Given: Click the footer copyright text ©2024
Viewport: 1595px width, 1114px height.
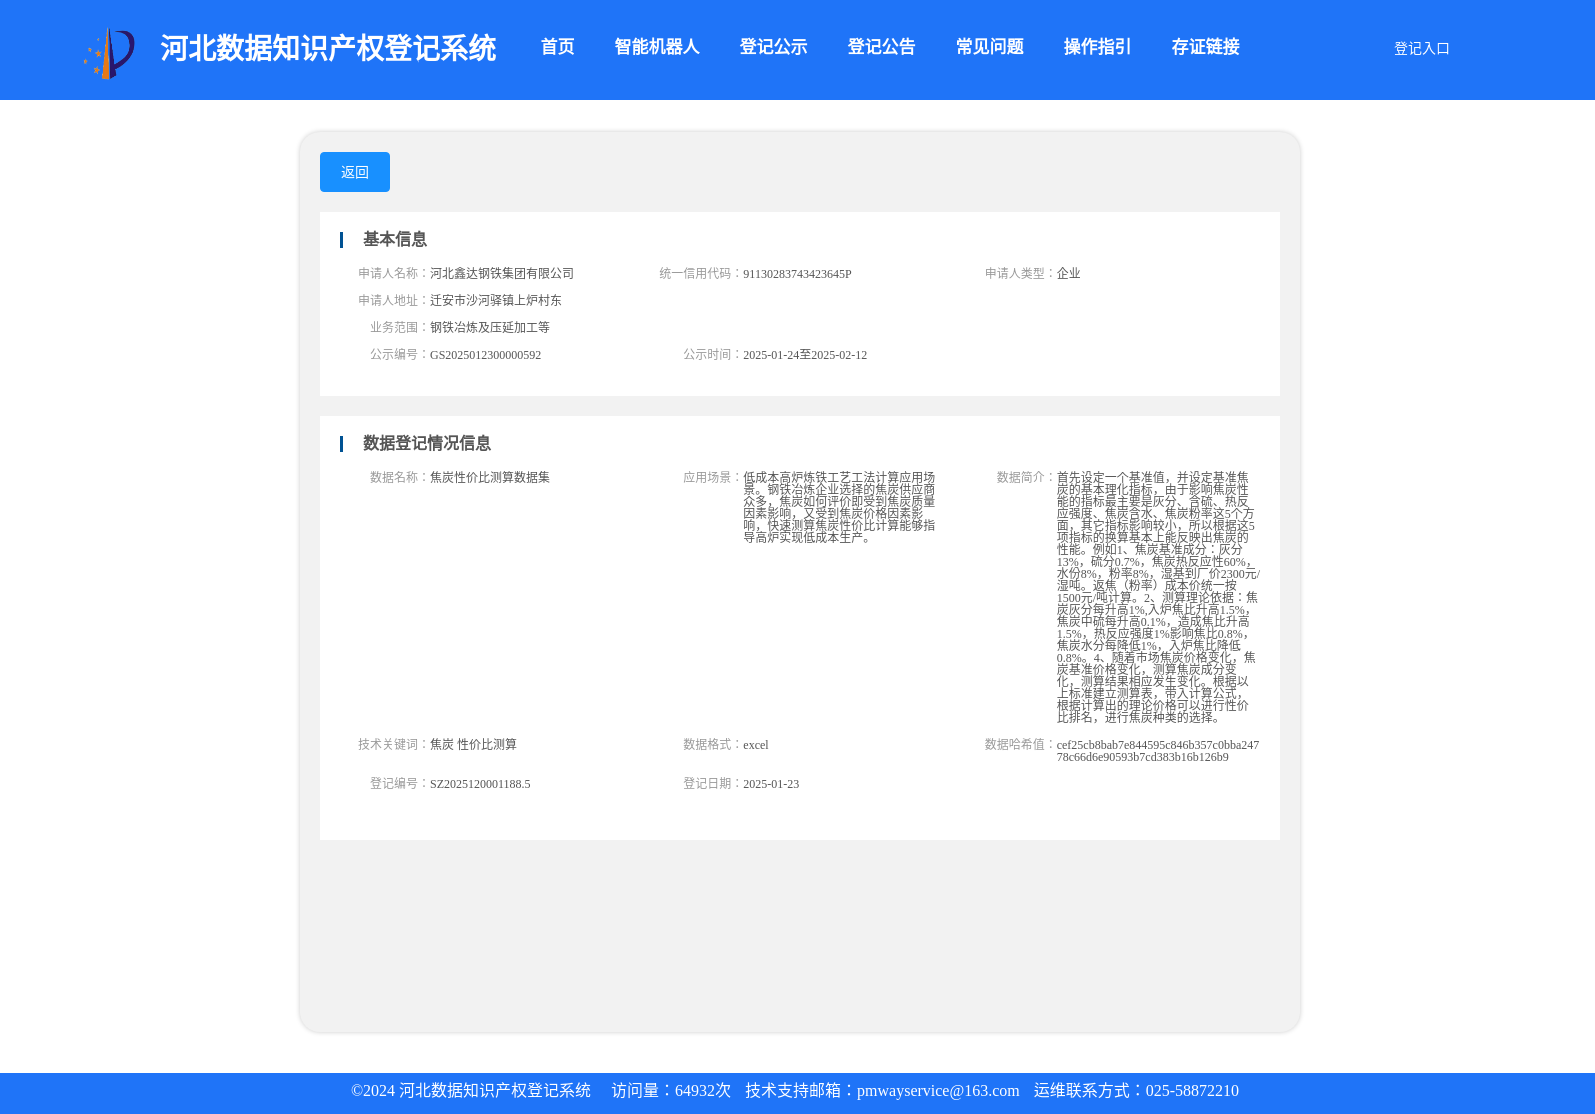Looking at the screenshot, I should coord(471,1091).
